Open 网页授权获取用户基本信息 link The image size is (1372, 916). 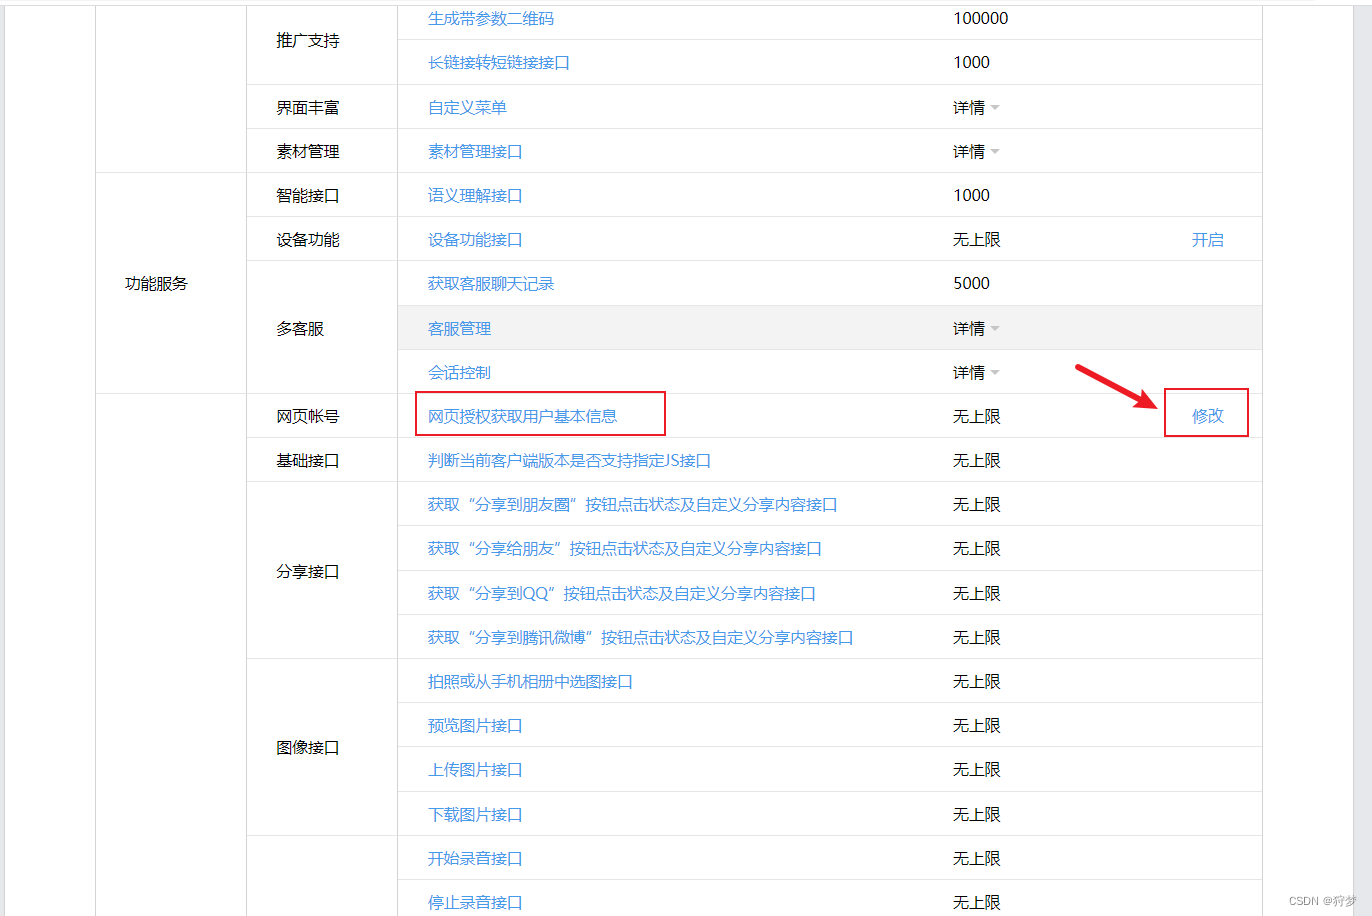(x=522, y=417)
